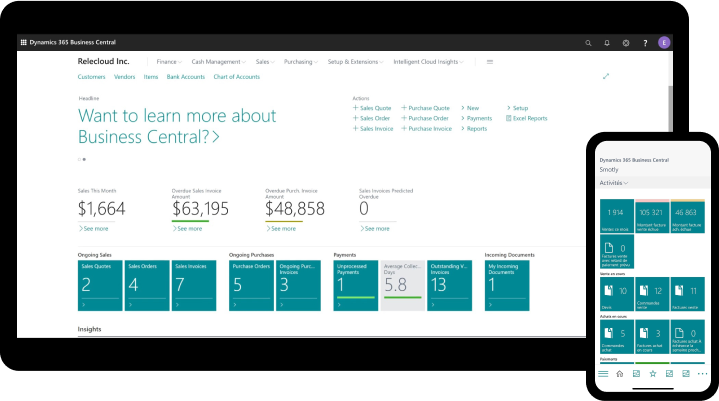Open the Purchase Orders tile showing 5
The width and height of the screenshot is (719, 401).
pyautogui.click(x=251, y=286)
